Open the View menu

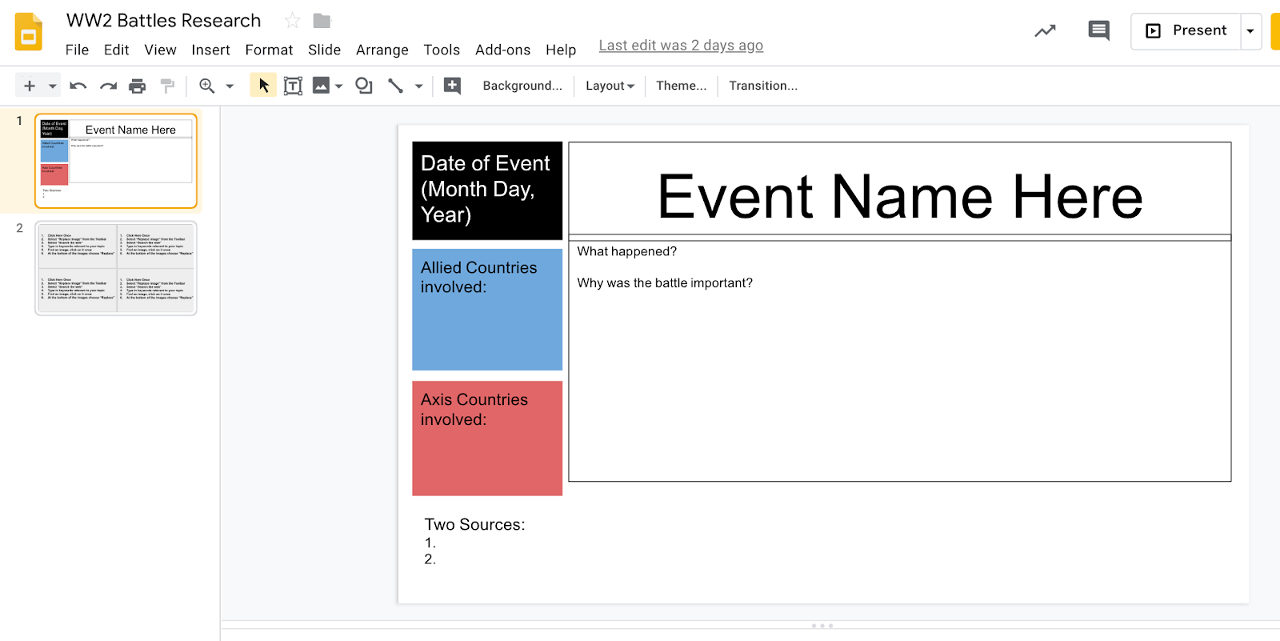pyautogui.click(x=161, y=49)
